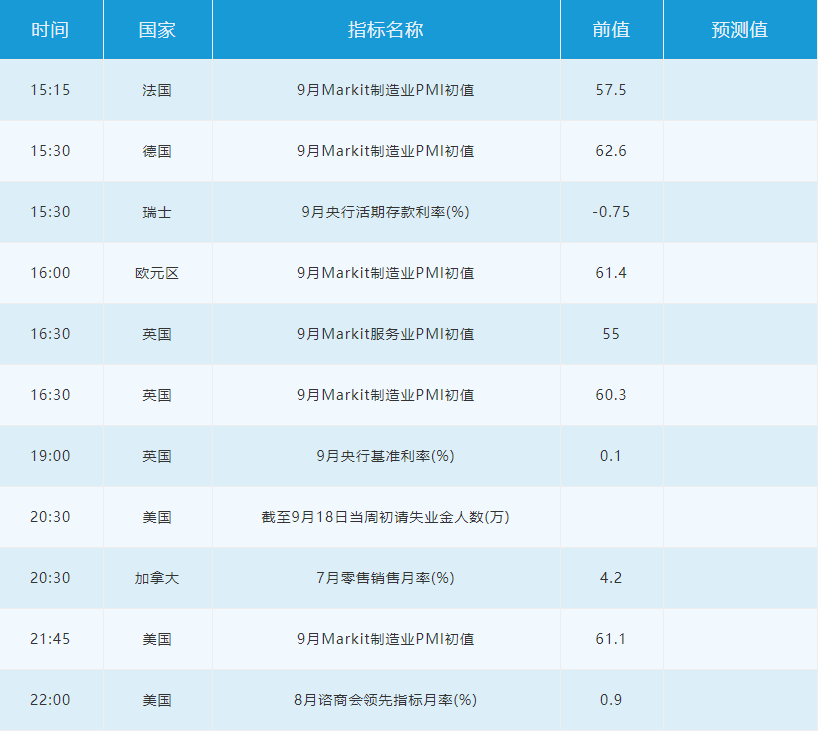Click the 国家 column header

point(157,30)
